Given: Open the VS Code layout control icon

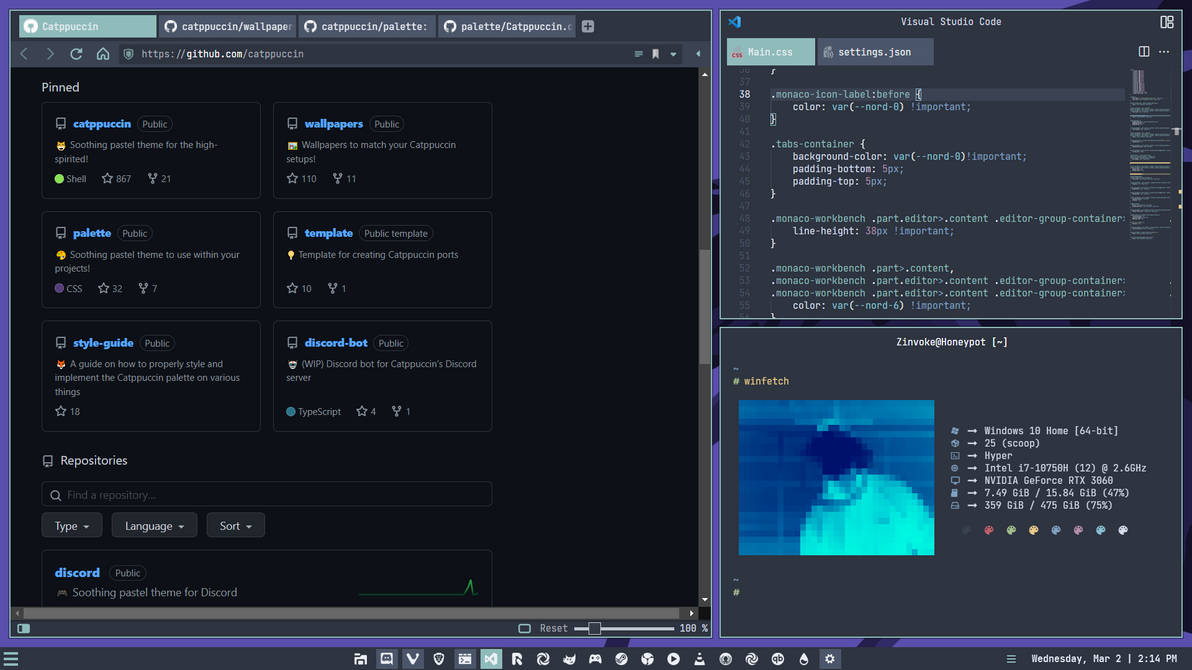Looking at the screenshot, I should pyautogui.click(x=1167, y=22).
